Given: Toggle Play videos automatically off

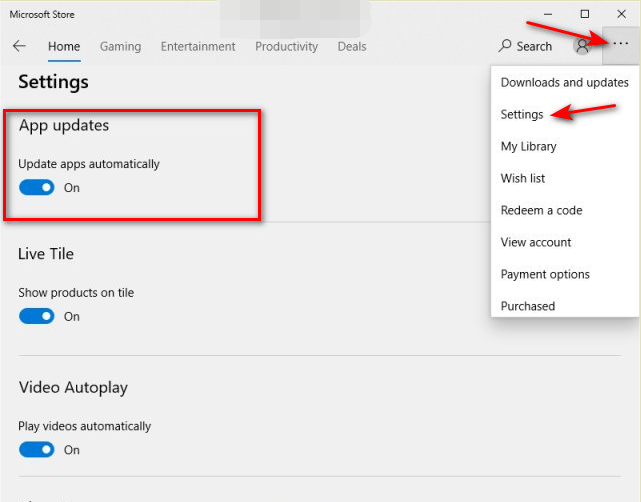Looking at the screenshot, I should pos(37,450).
